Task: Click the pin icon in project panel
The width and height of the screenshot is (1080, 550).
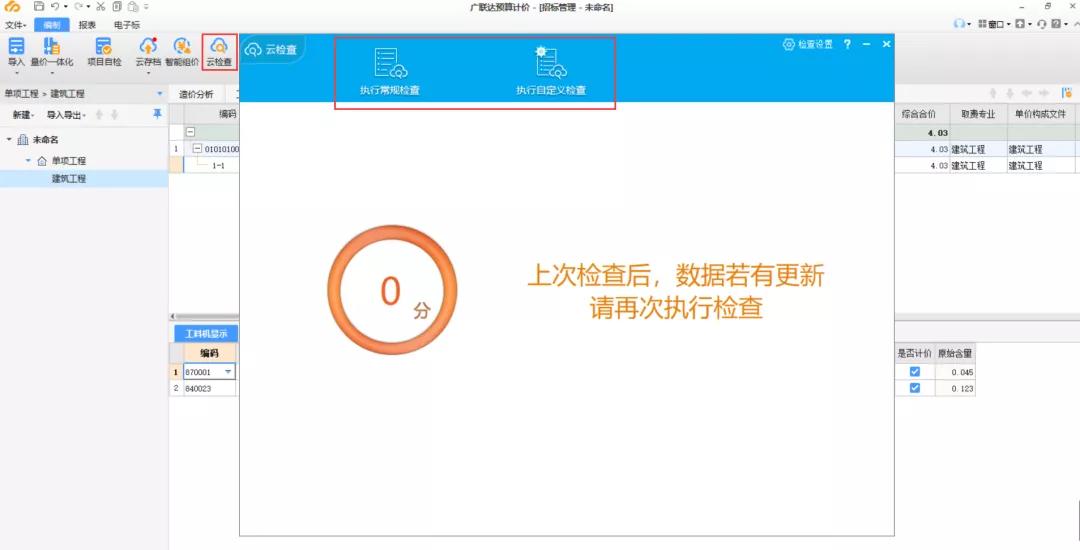Action: click(x=157, y=114)
